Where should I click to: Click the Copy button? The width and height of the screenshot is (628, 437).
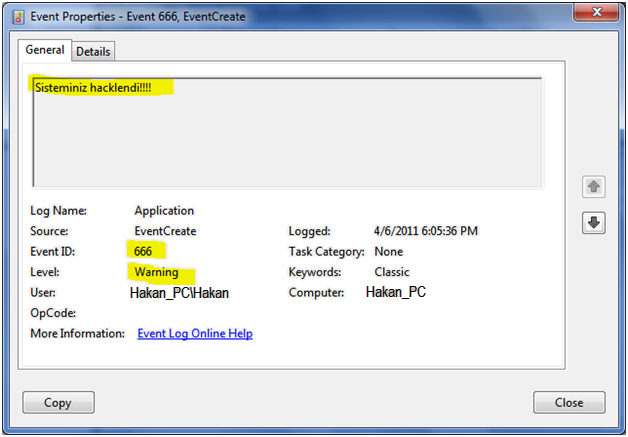click(58, 402)
